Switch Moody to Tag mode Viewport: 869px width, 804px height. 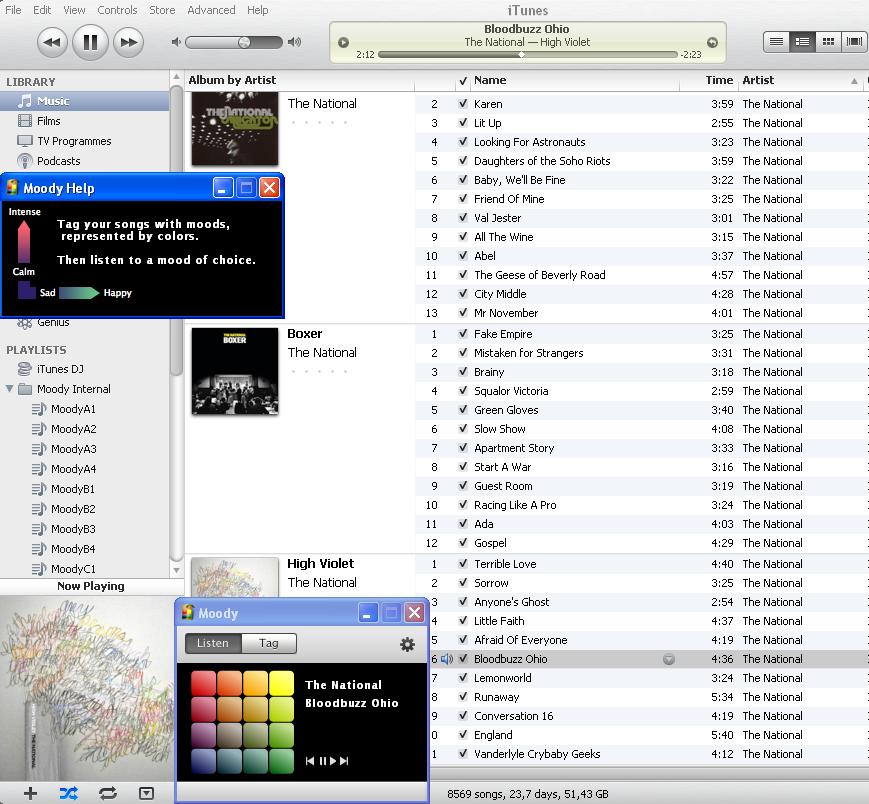[x=269, y=643]
